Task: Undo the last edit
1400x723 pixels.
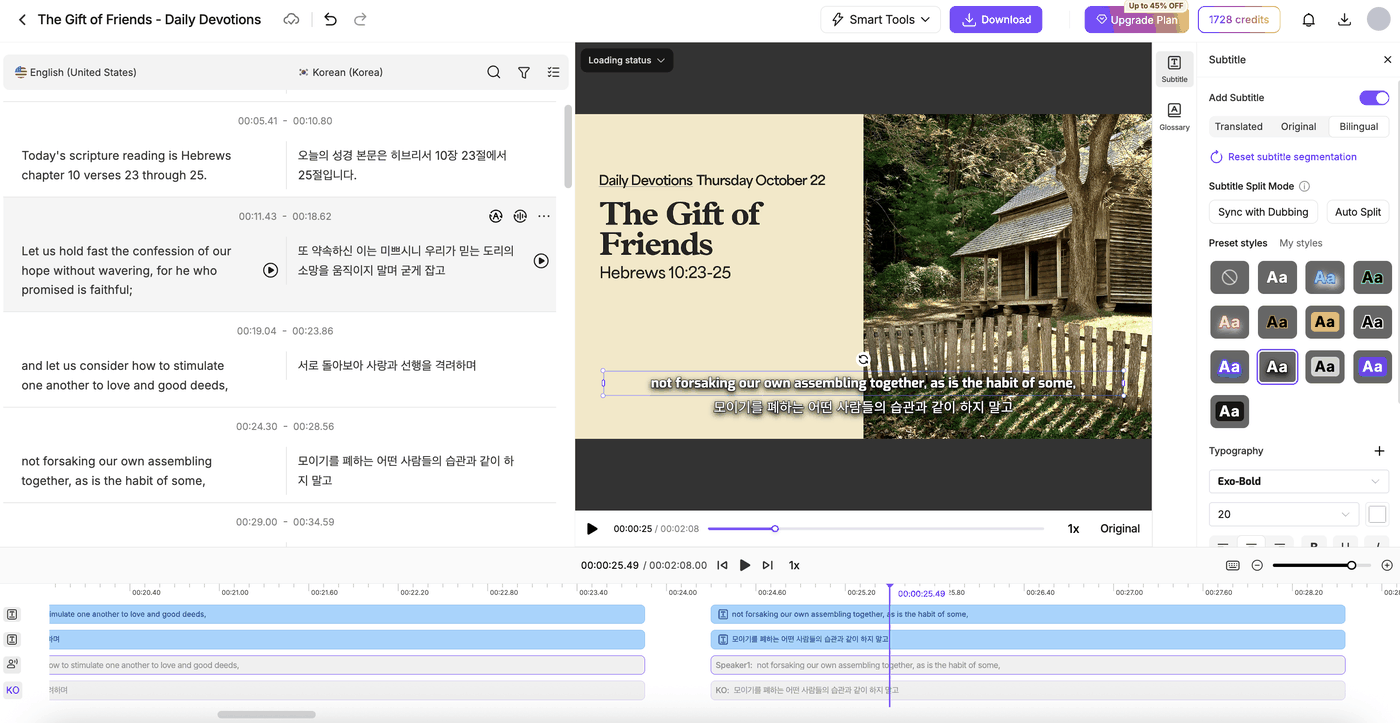Action: pyautogui.click(x=331, y=19)
